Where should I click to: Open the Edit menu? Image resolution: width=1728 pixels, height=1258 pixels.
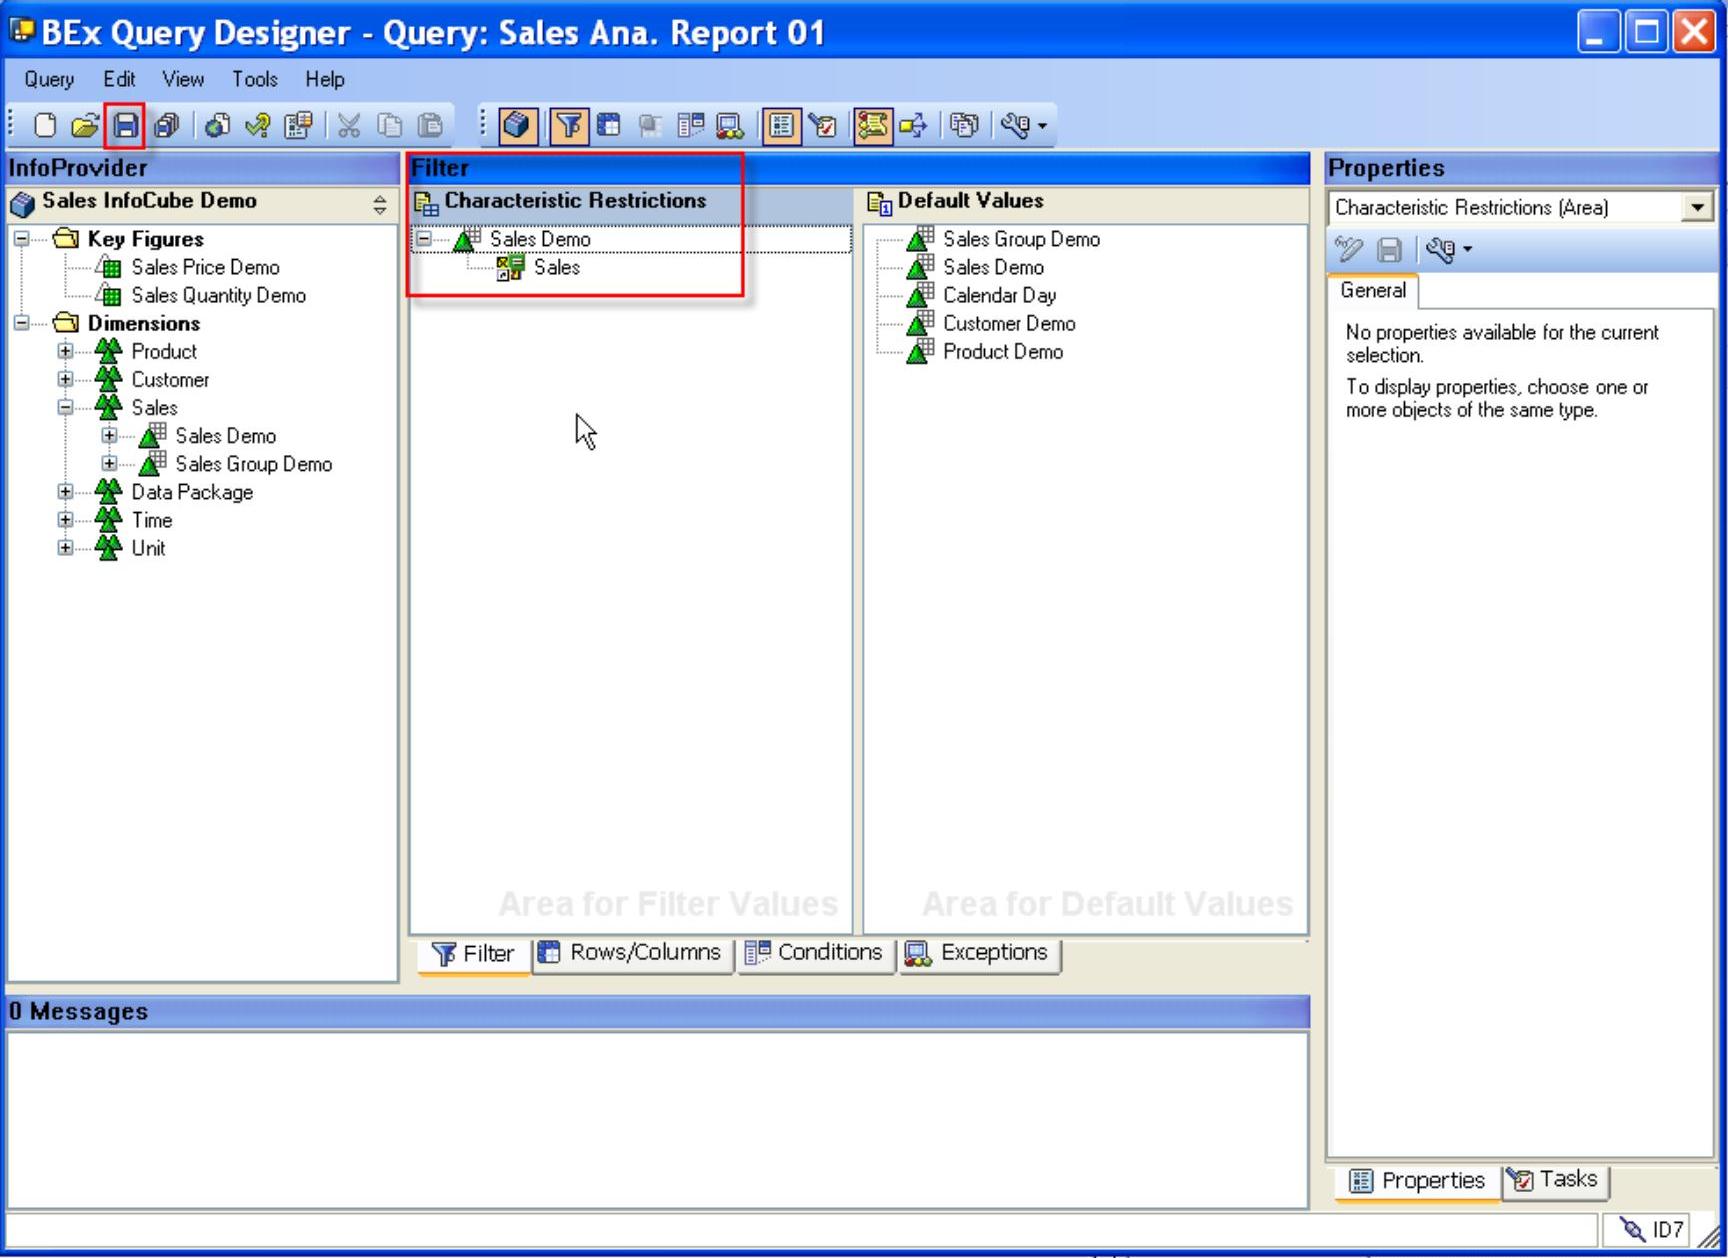(x=119, y=79)
